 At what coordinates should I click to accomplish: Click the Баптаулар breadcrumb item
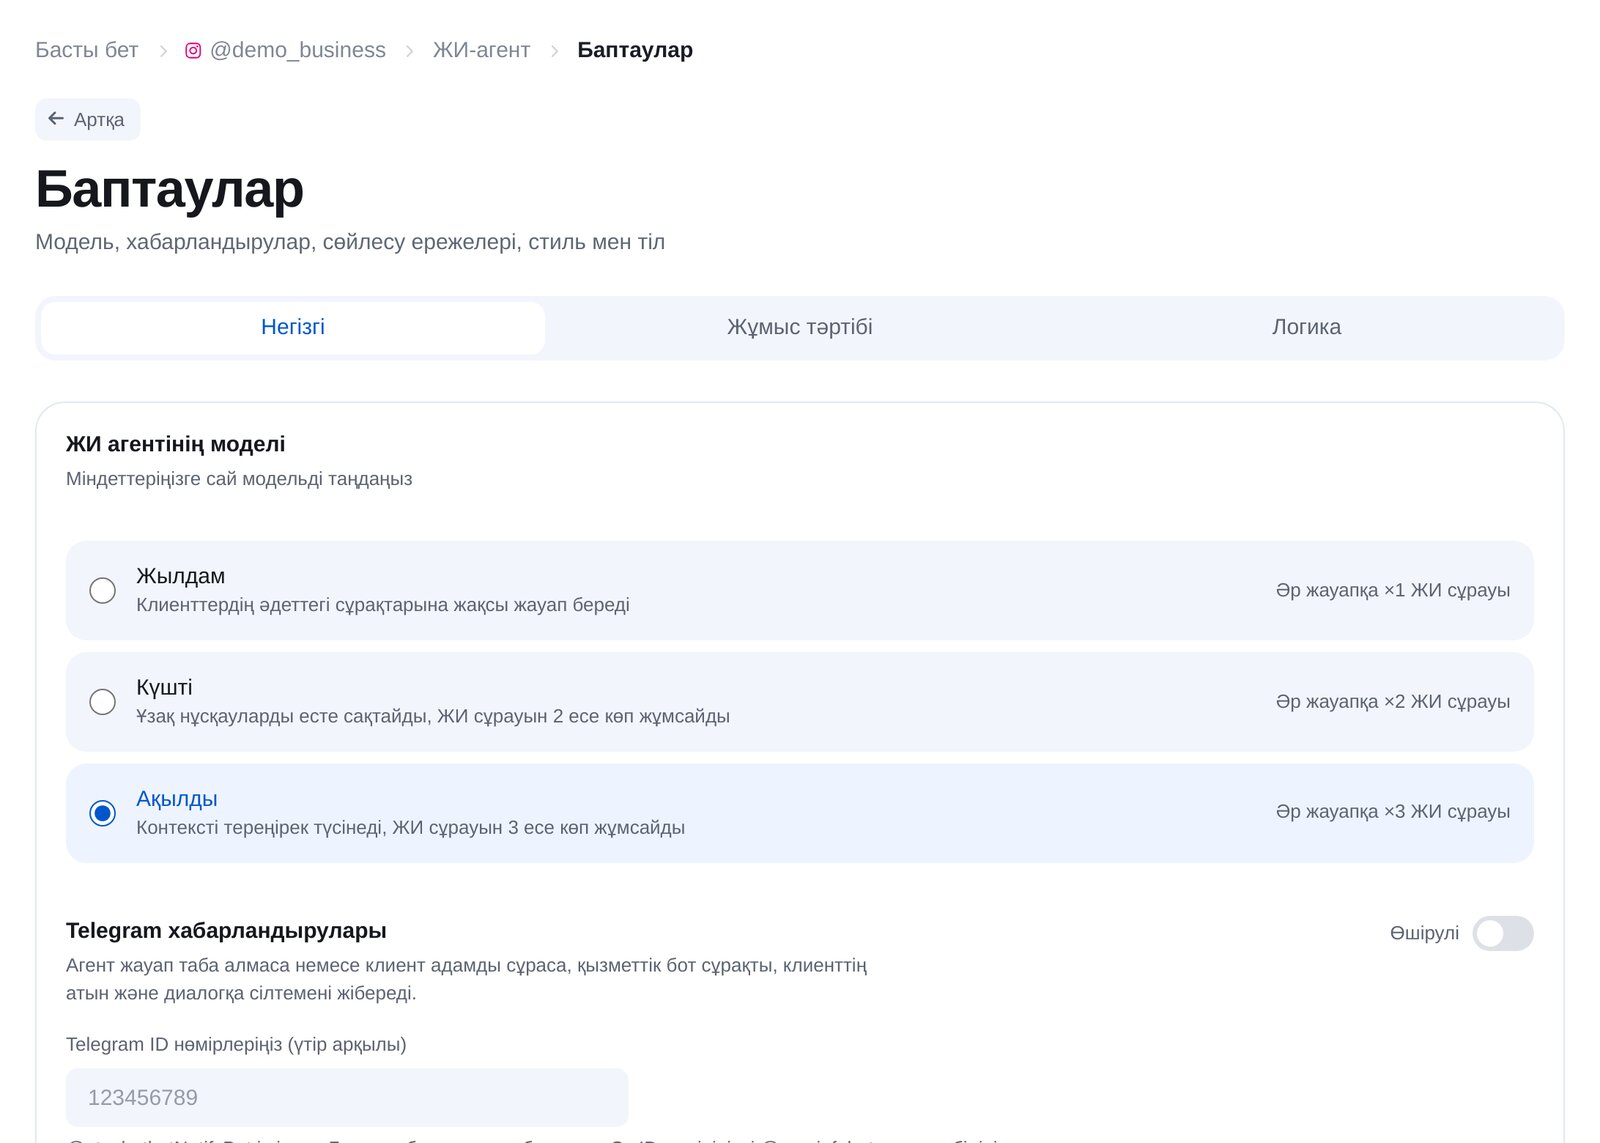635,50
